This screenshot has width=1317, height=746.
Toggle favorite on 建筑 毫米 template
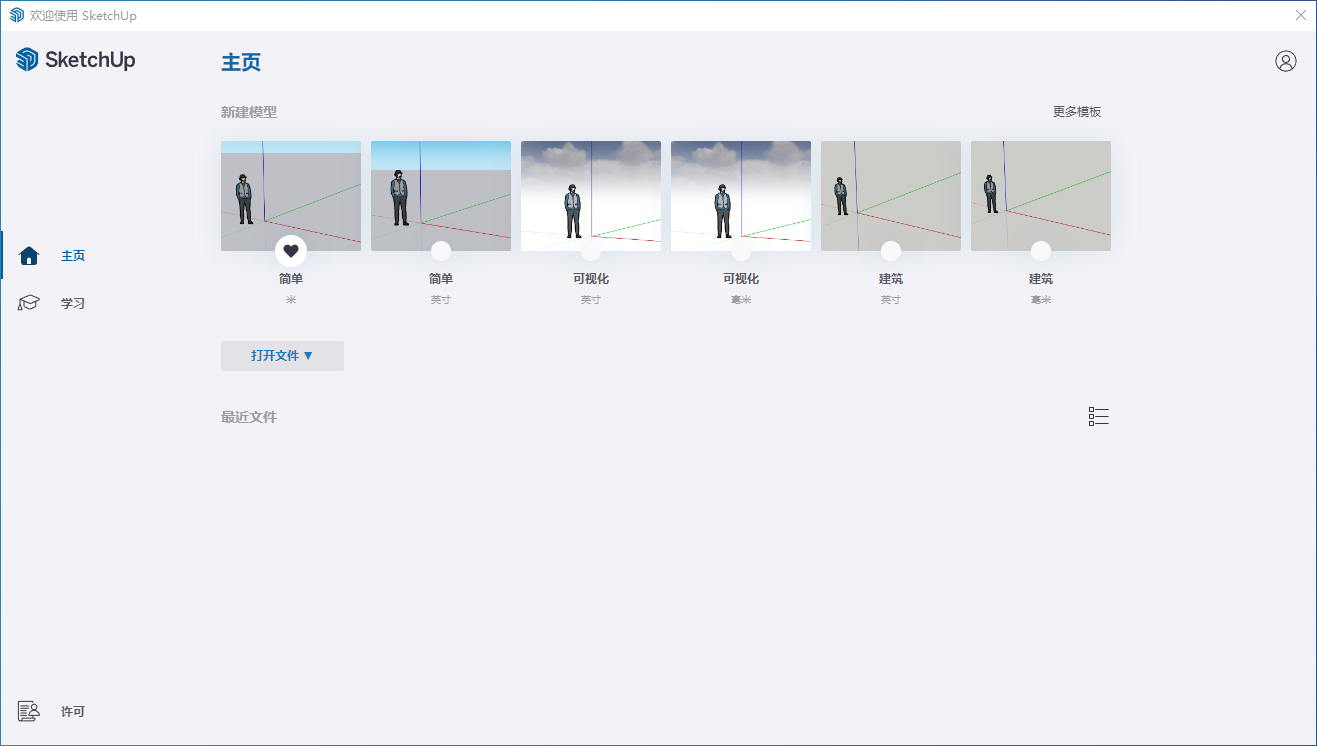pyautogui.click(x=1041, y=251)
